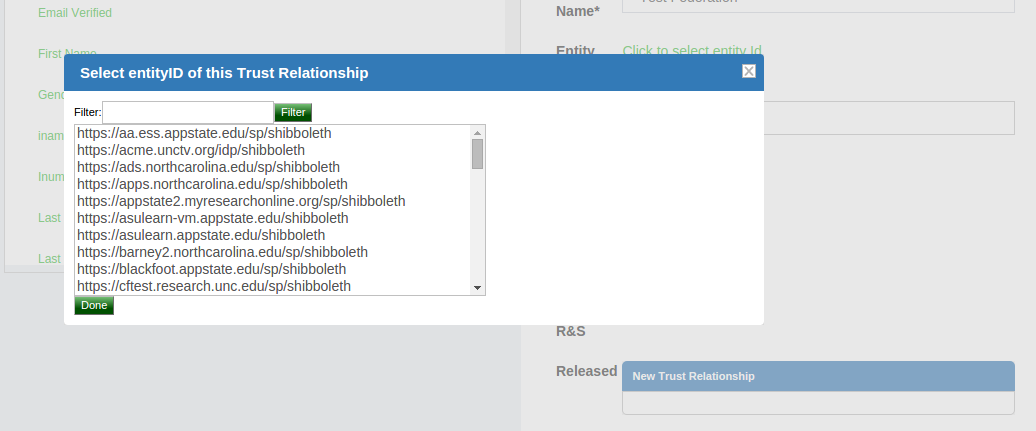Viewport: 1036px width, 431px height.
Task: Close the entityID selection dialog
Action: point(749,71)
